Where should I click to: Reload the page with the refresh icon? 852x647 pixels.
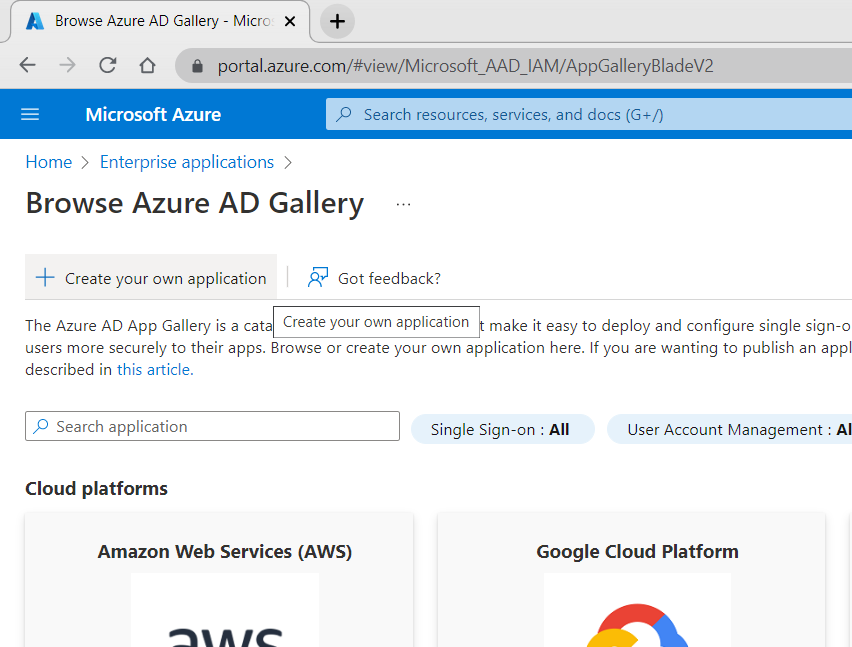point(108,65)
